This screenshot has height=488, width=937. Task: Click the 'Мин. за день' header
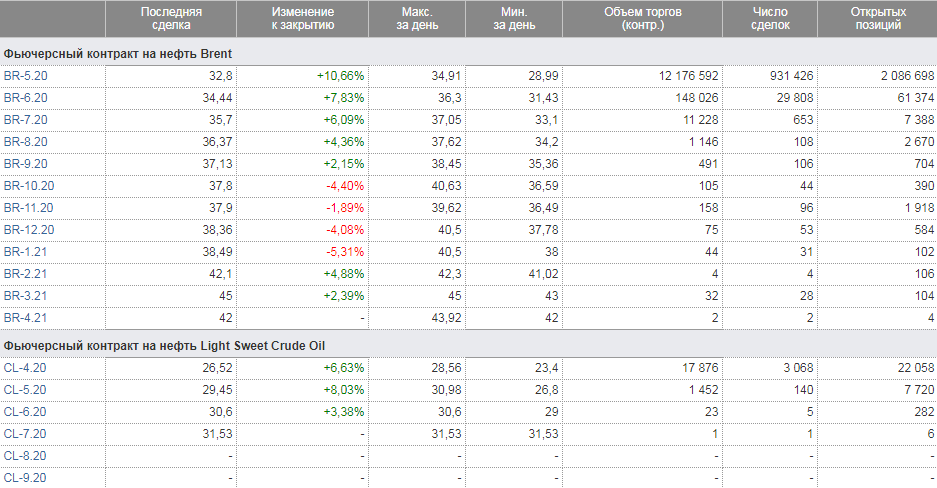(x=514, y=18)
